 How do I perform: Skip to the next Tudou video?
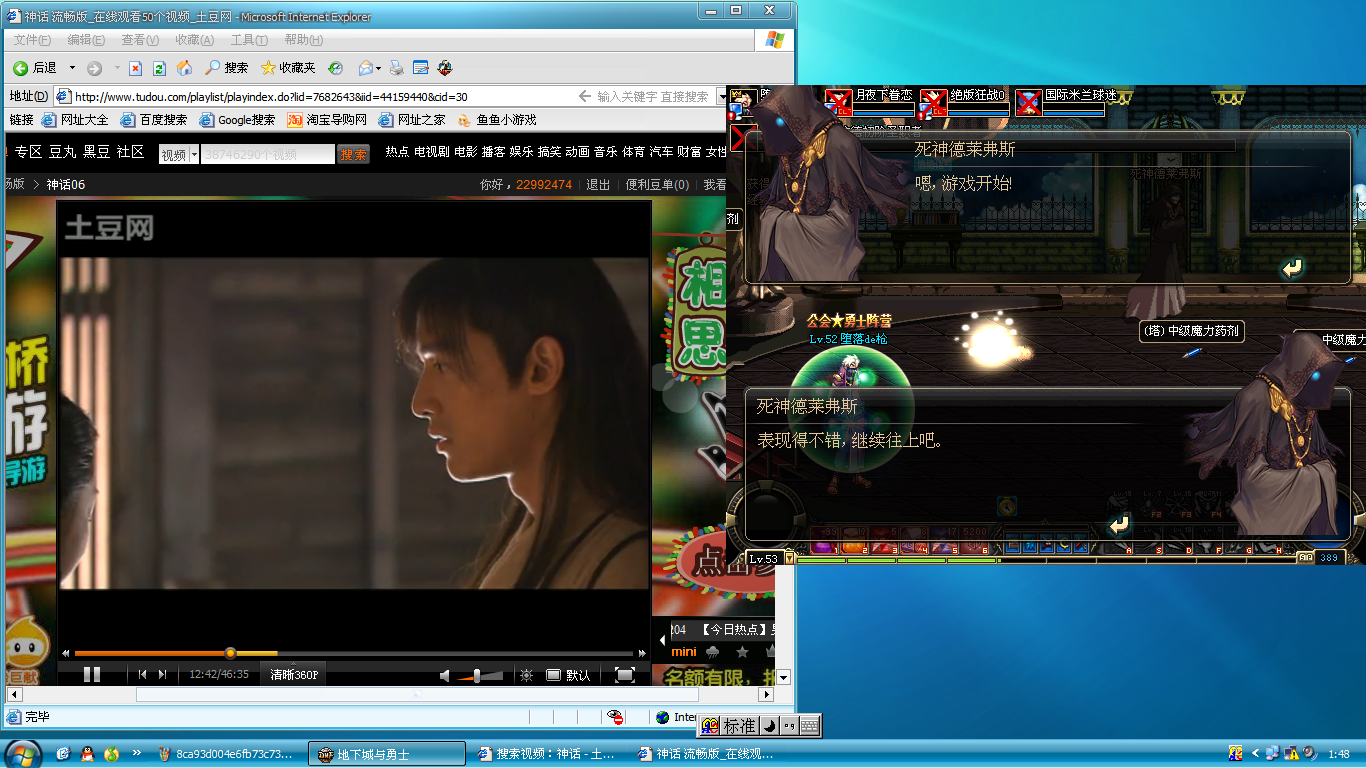[x=163, y=675]
